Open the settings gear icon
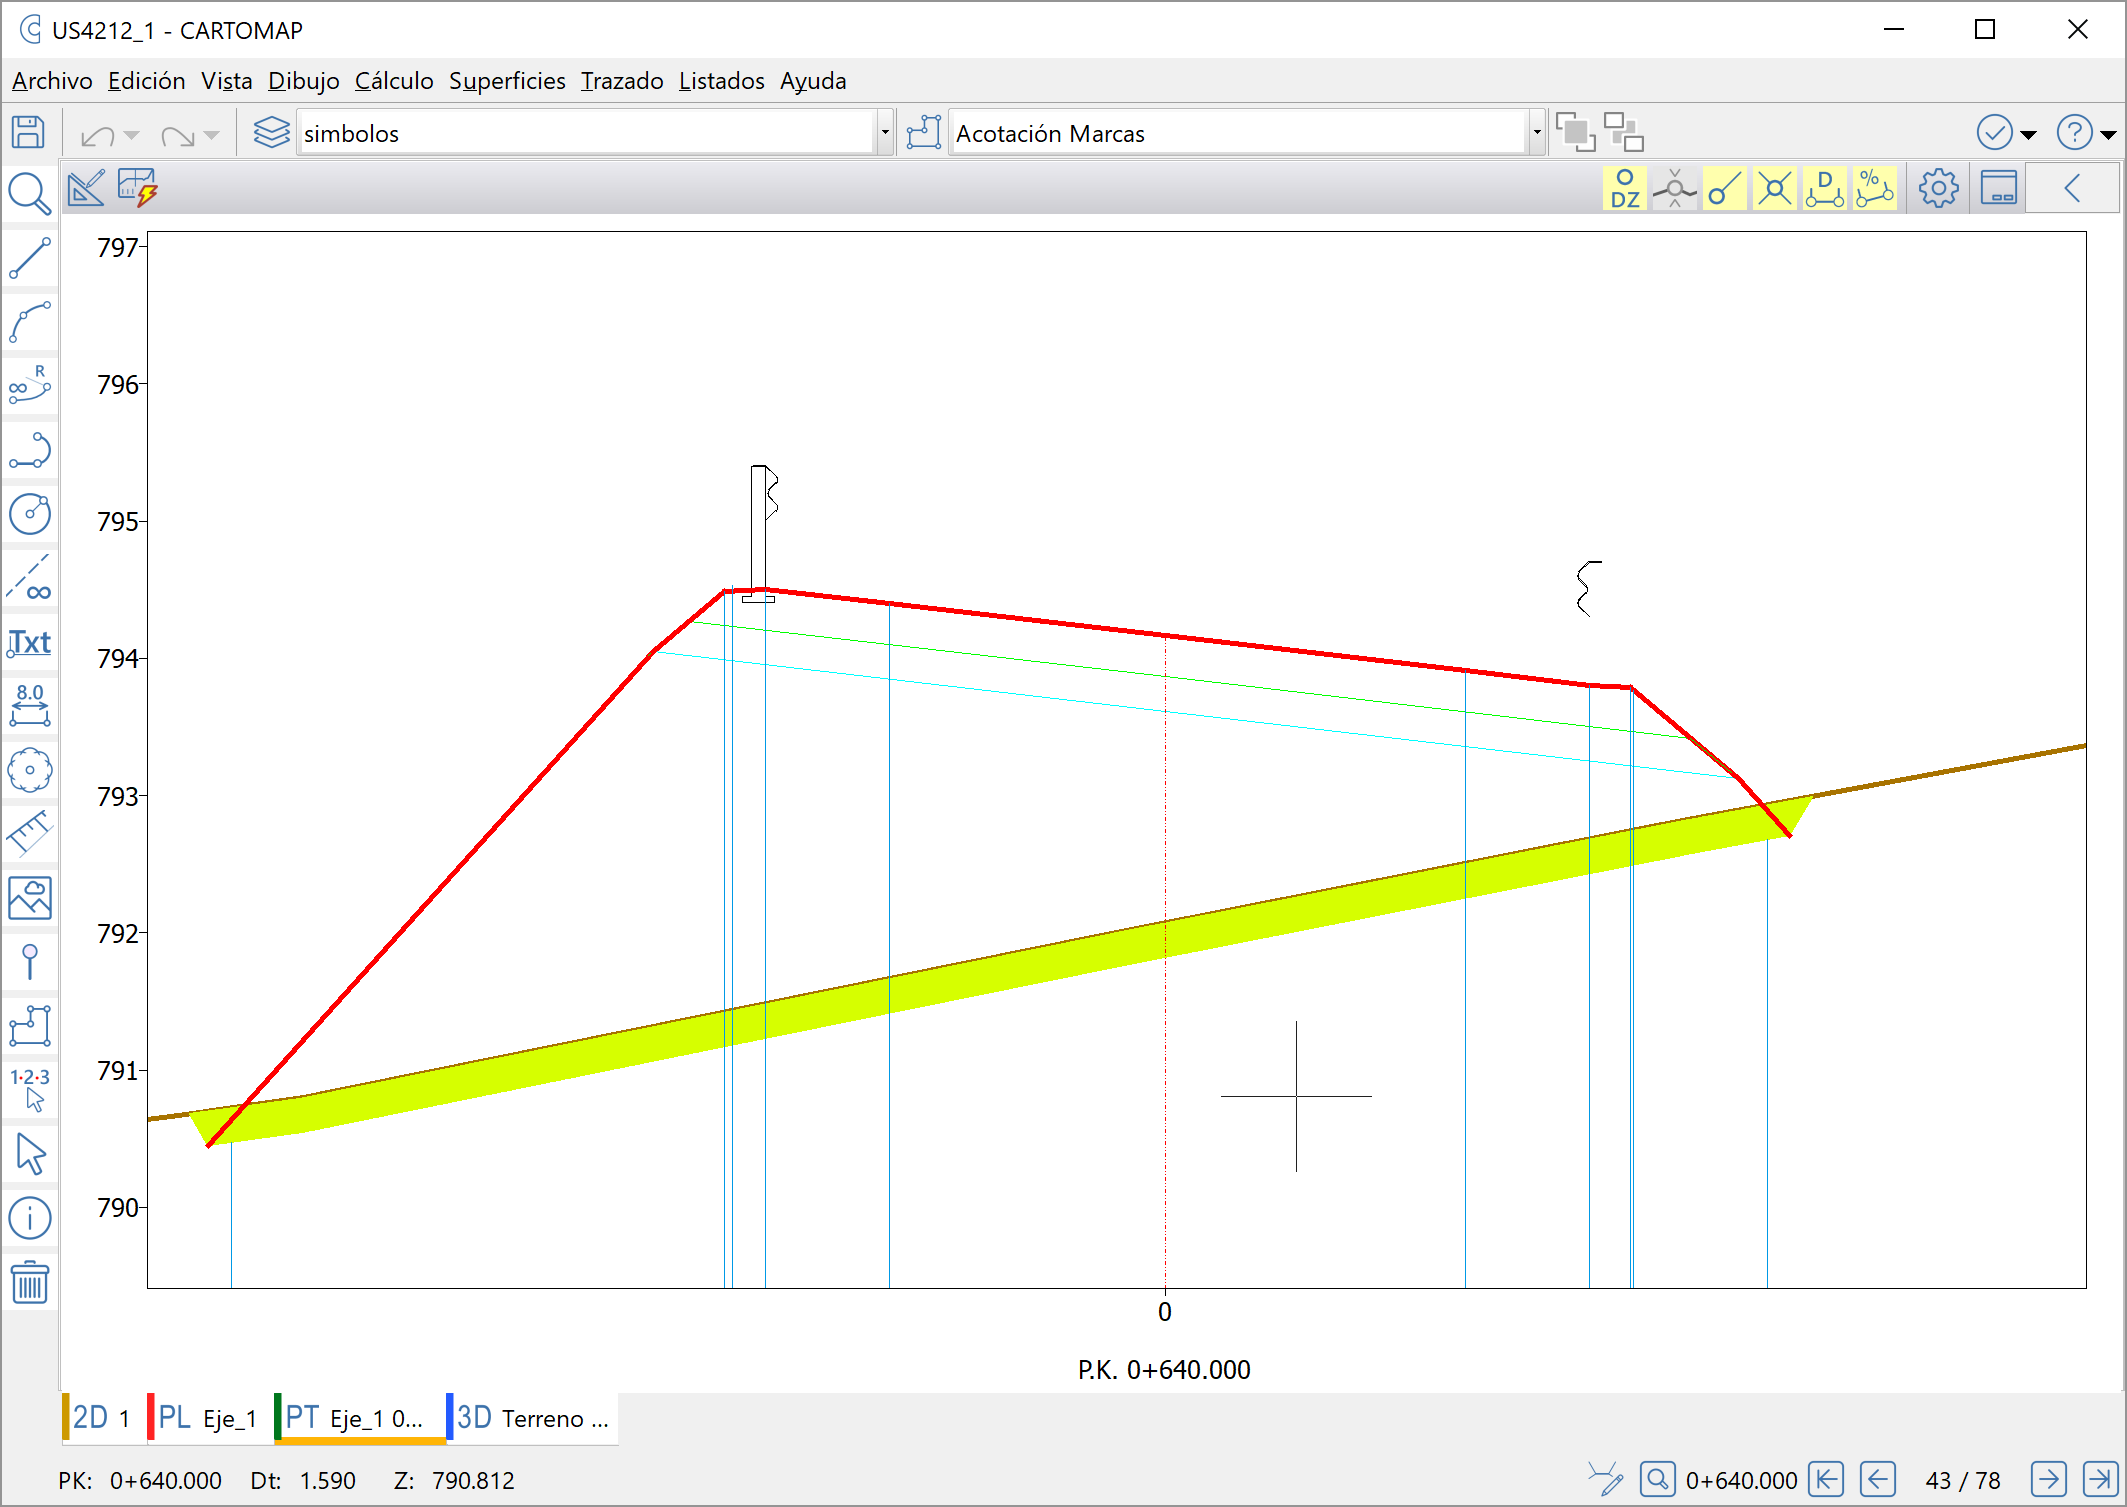 click(1938, 188)
